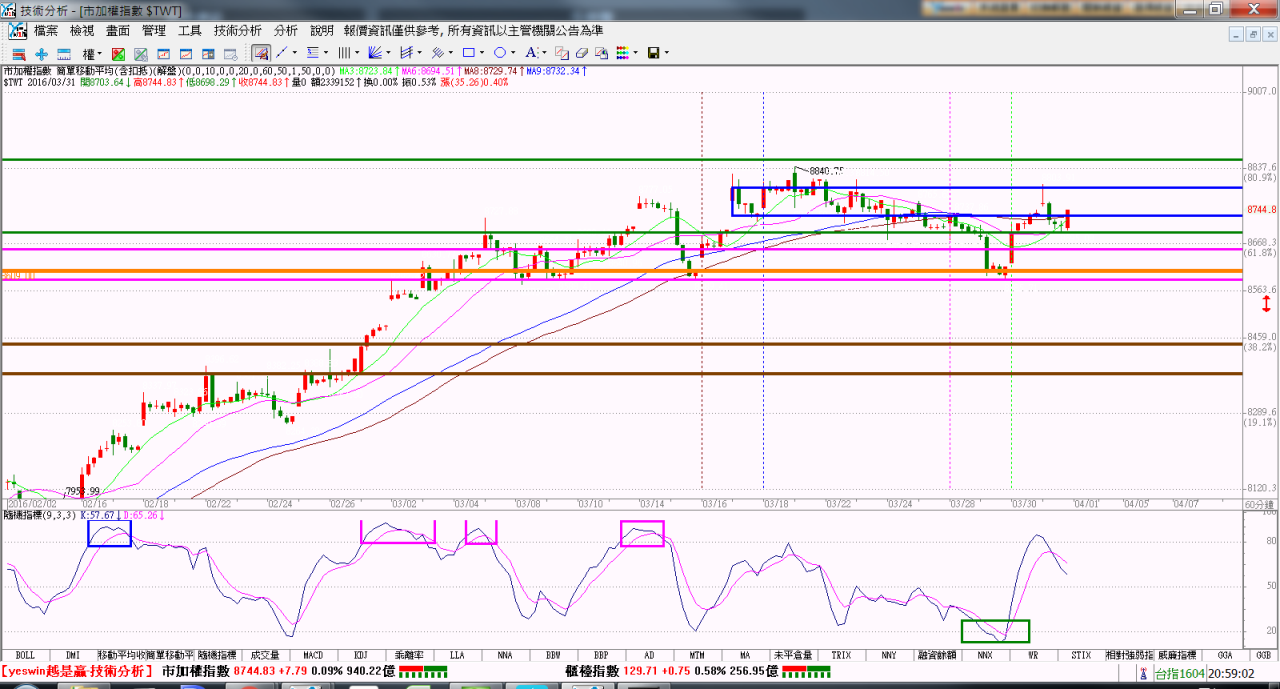The height and width of the screenshot is (689, 1280).
Task: Select the BOLL indicator tab
Action: coord(24,655)
